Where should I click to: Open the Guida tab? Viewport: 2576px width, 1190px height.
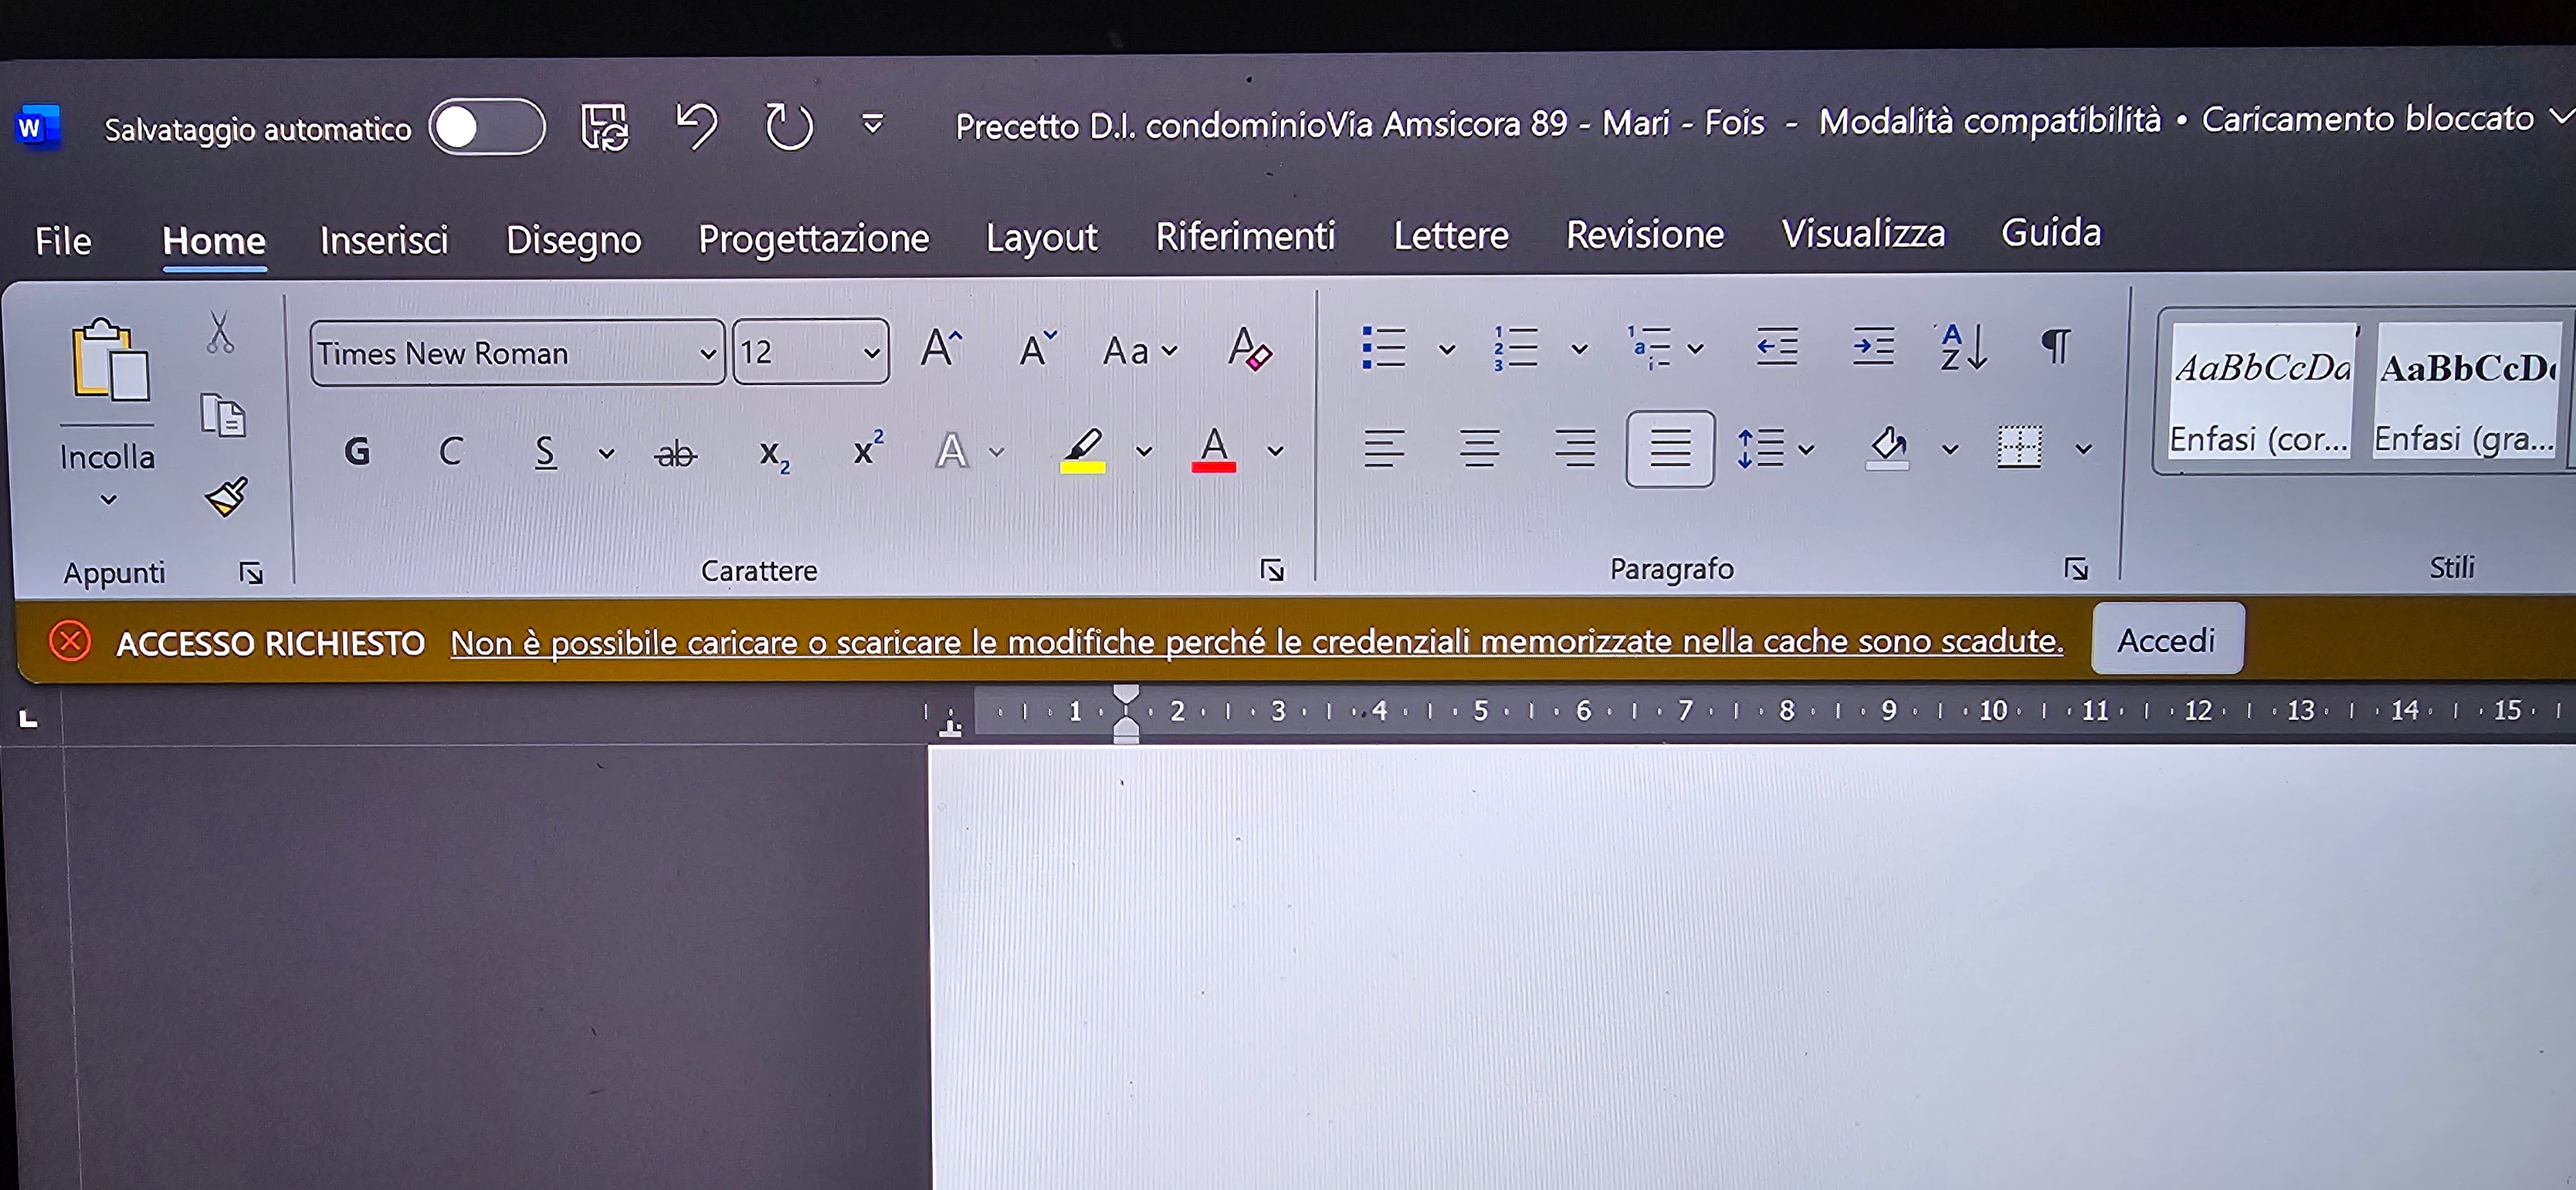click(2051, 232)
